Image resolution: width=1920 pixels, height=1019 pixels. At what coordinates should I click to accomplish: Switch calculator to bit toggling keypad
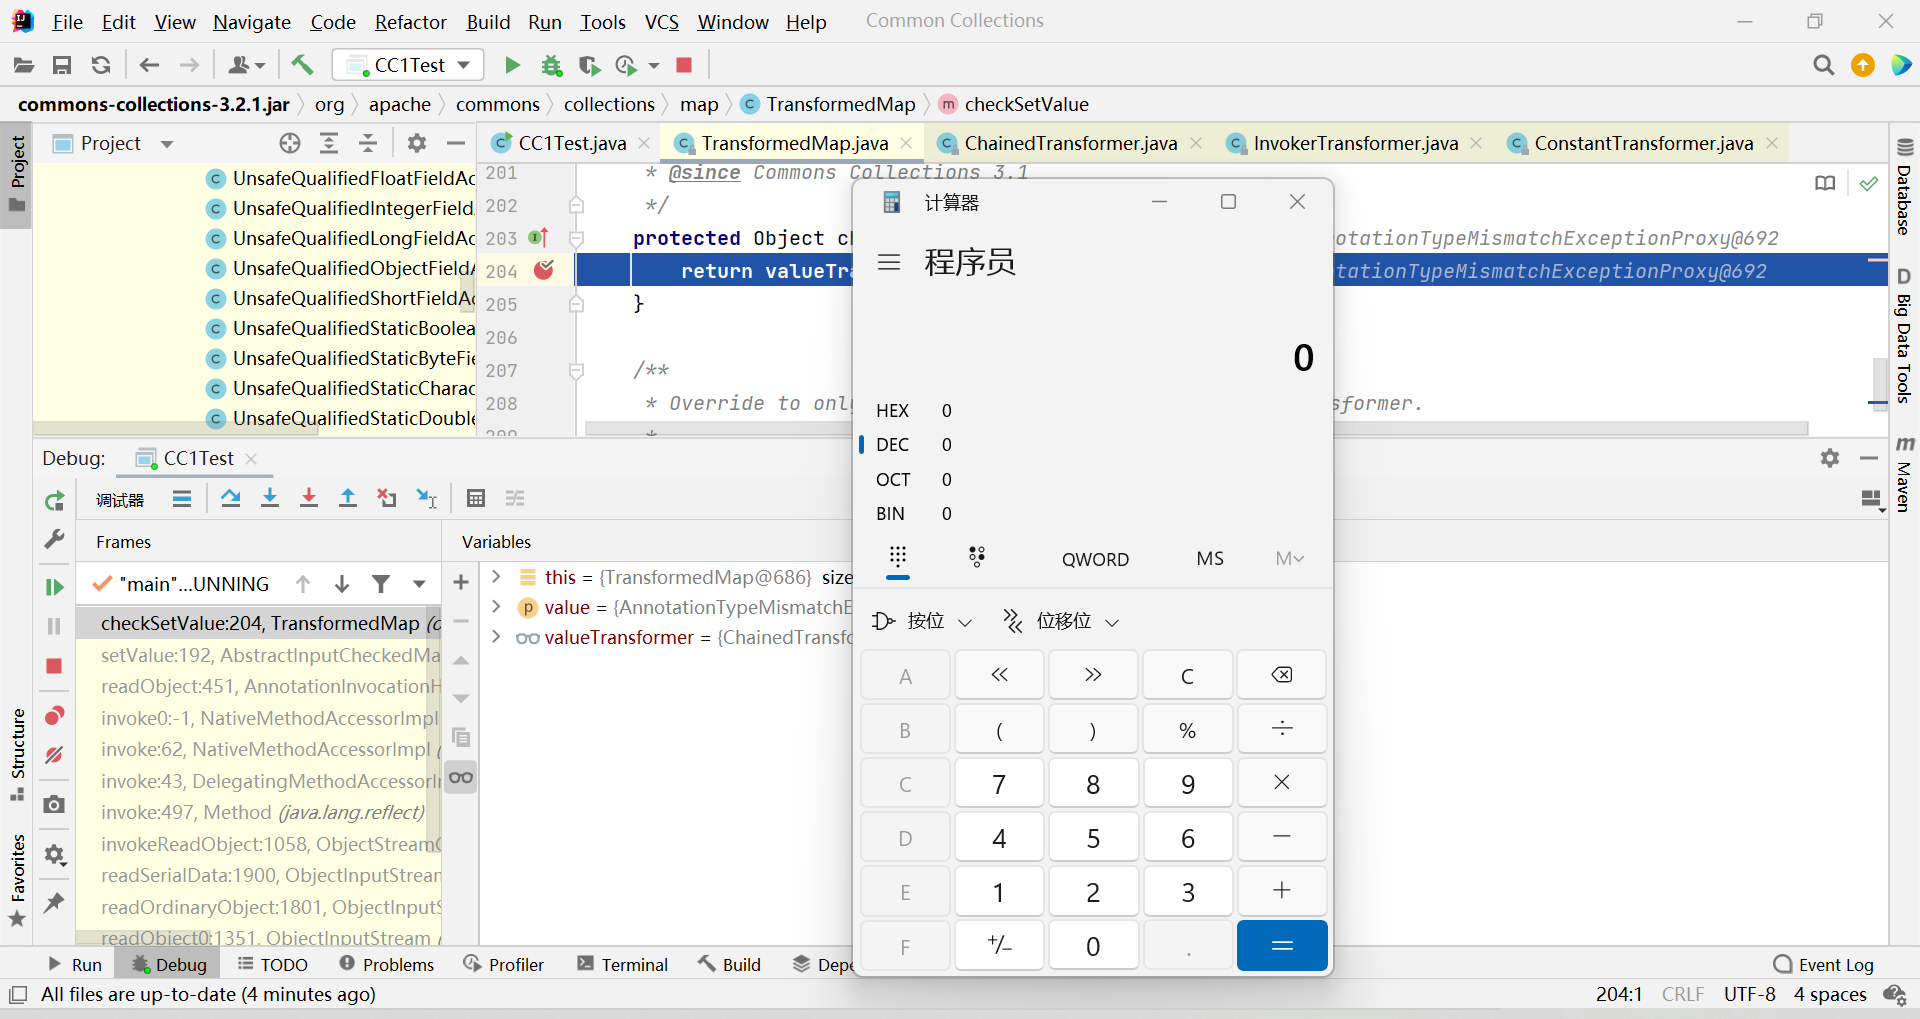click(977, 557)
